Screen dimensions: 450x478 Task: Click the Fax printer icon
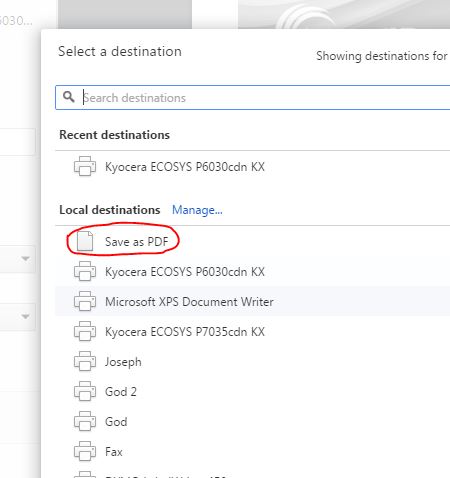(85, 451)
